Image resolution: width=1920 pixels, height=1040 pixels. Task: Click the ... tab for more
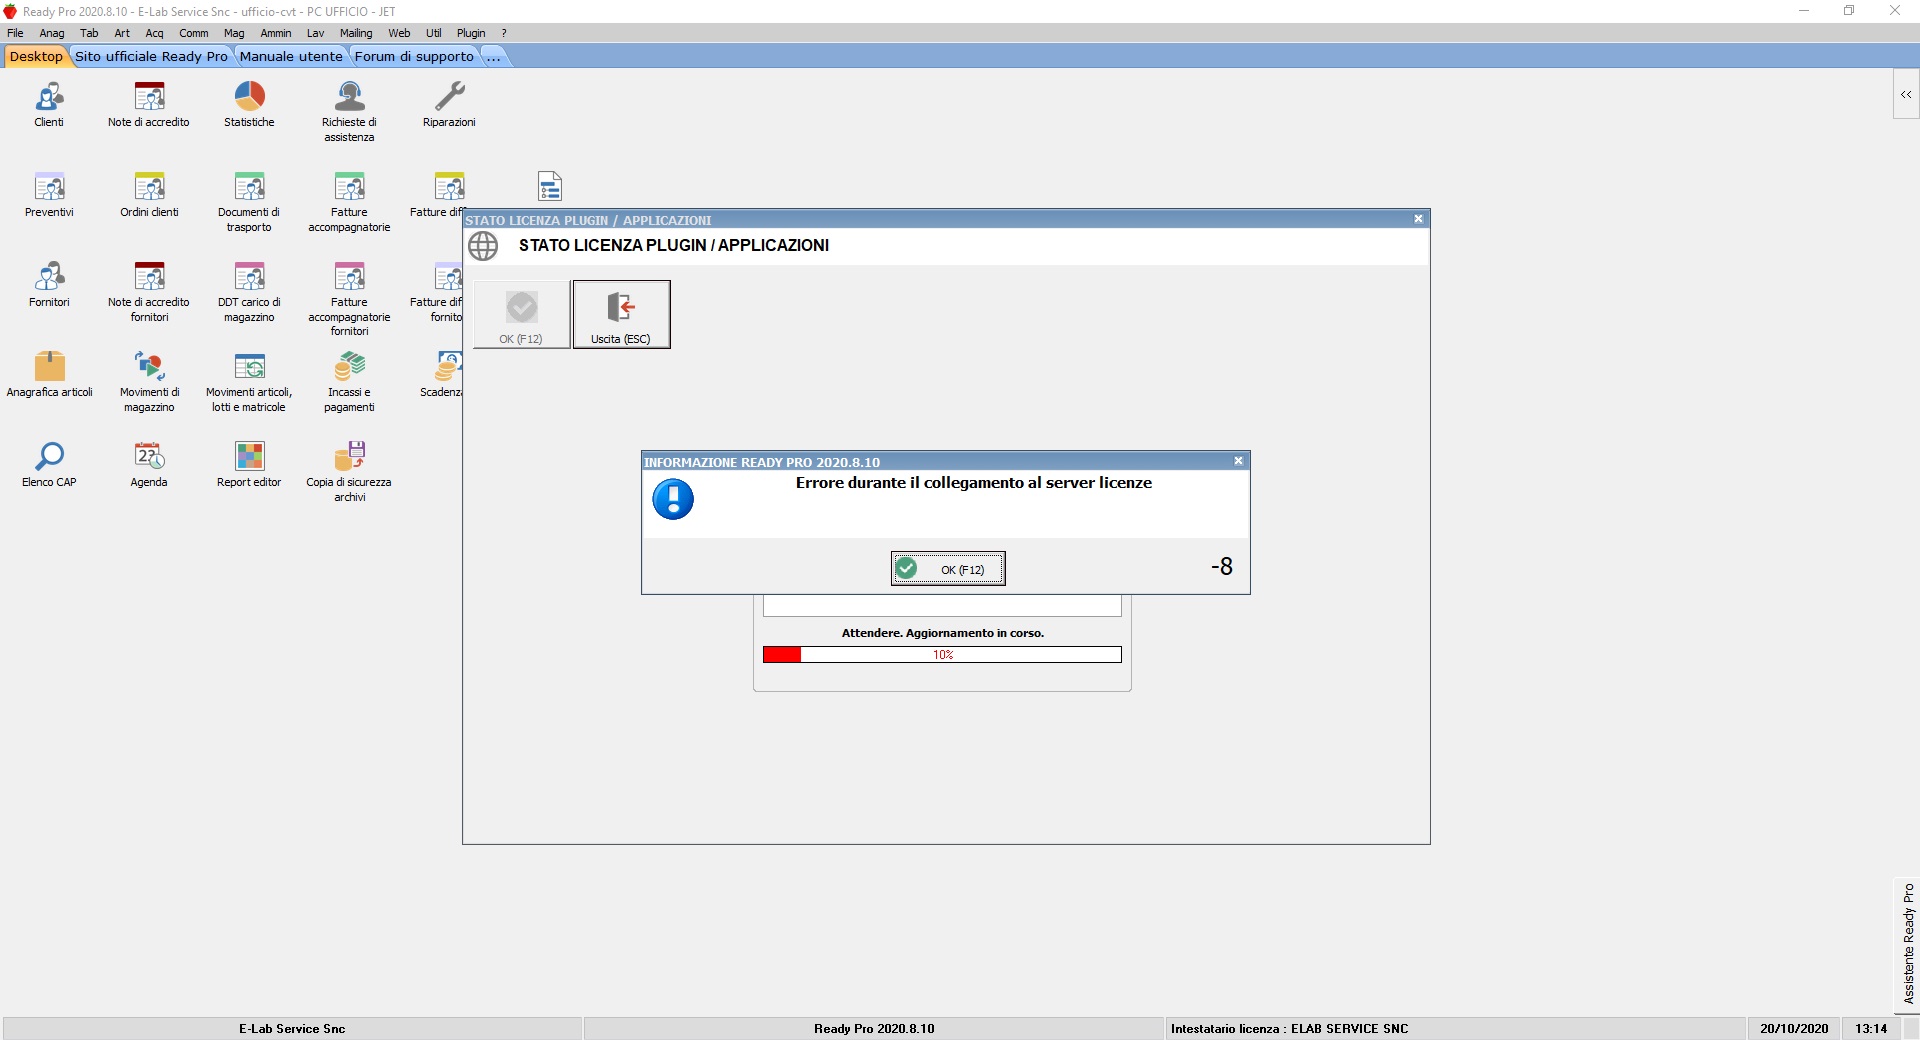(x=493, y=56)
